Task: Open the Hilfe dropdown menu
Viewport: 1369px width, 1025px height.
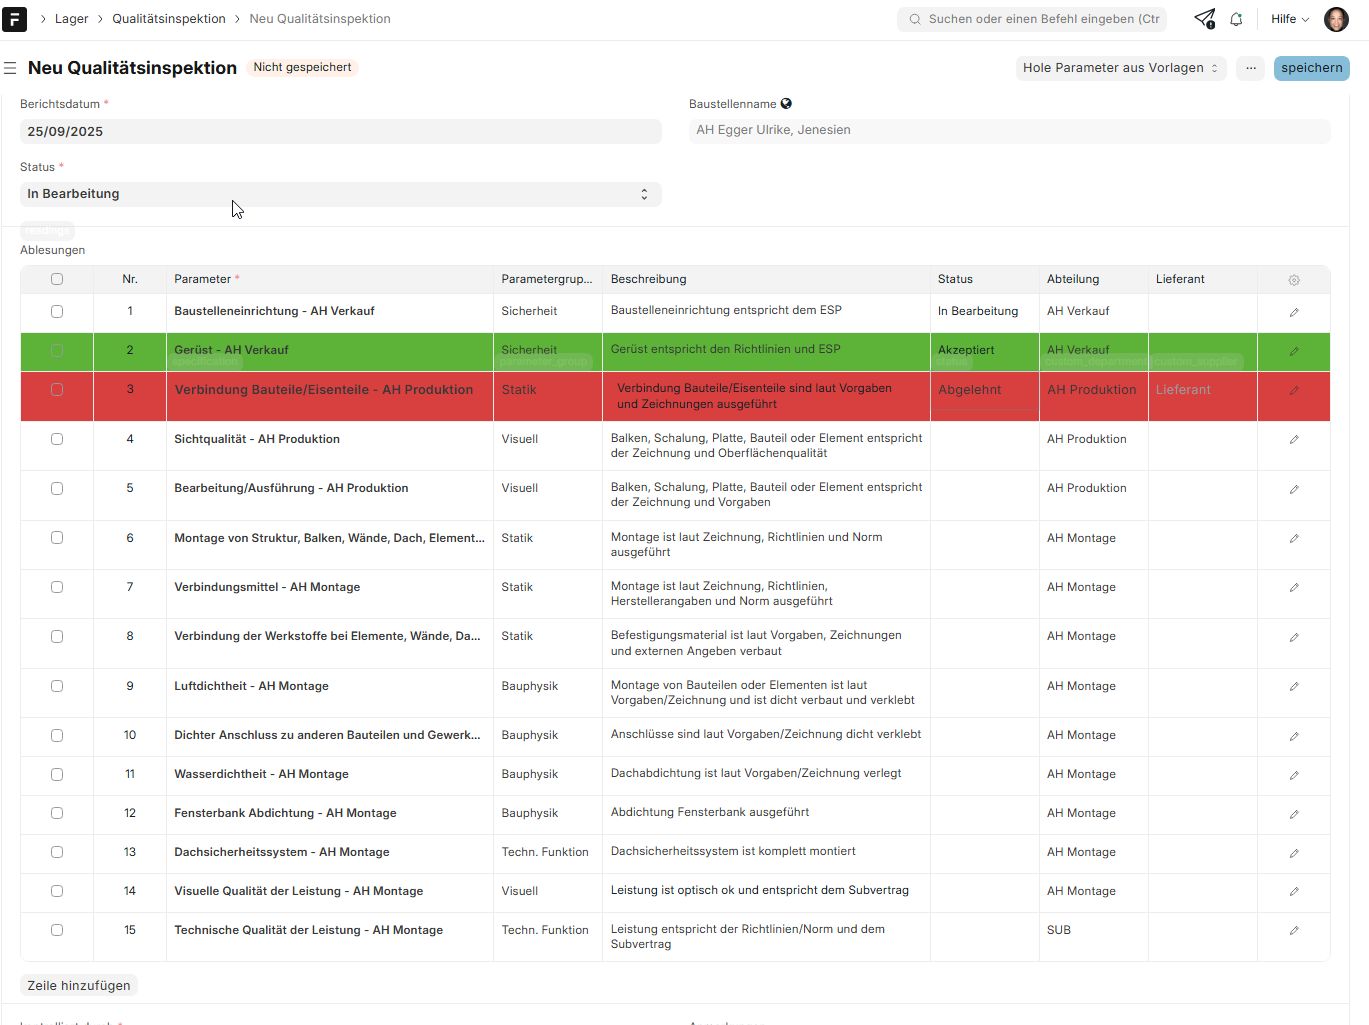Action: click(1289, 19)
